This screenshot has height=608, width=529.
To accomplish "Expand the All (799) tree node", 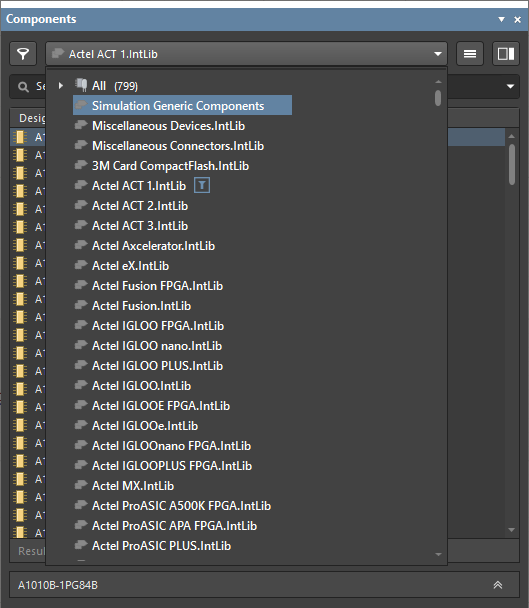I will coord(61,85).
